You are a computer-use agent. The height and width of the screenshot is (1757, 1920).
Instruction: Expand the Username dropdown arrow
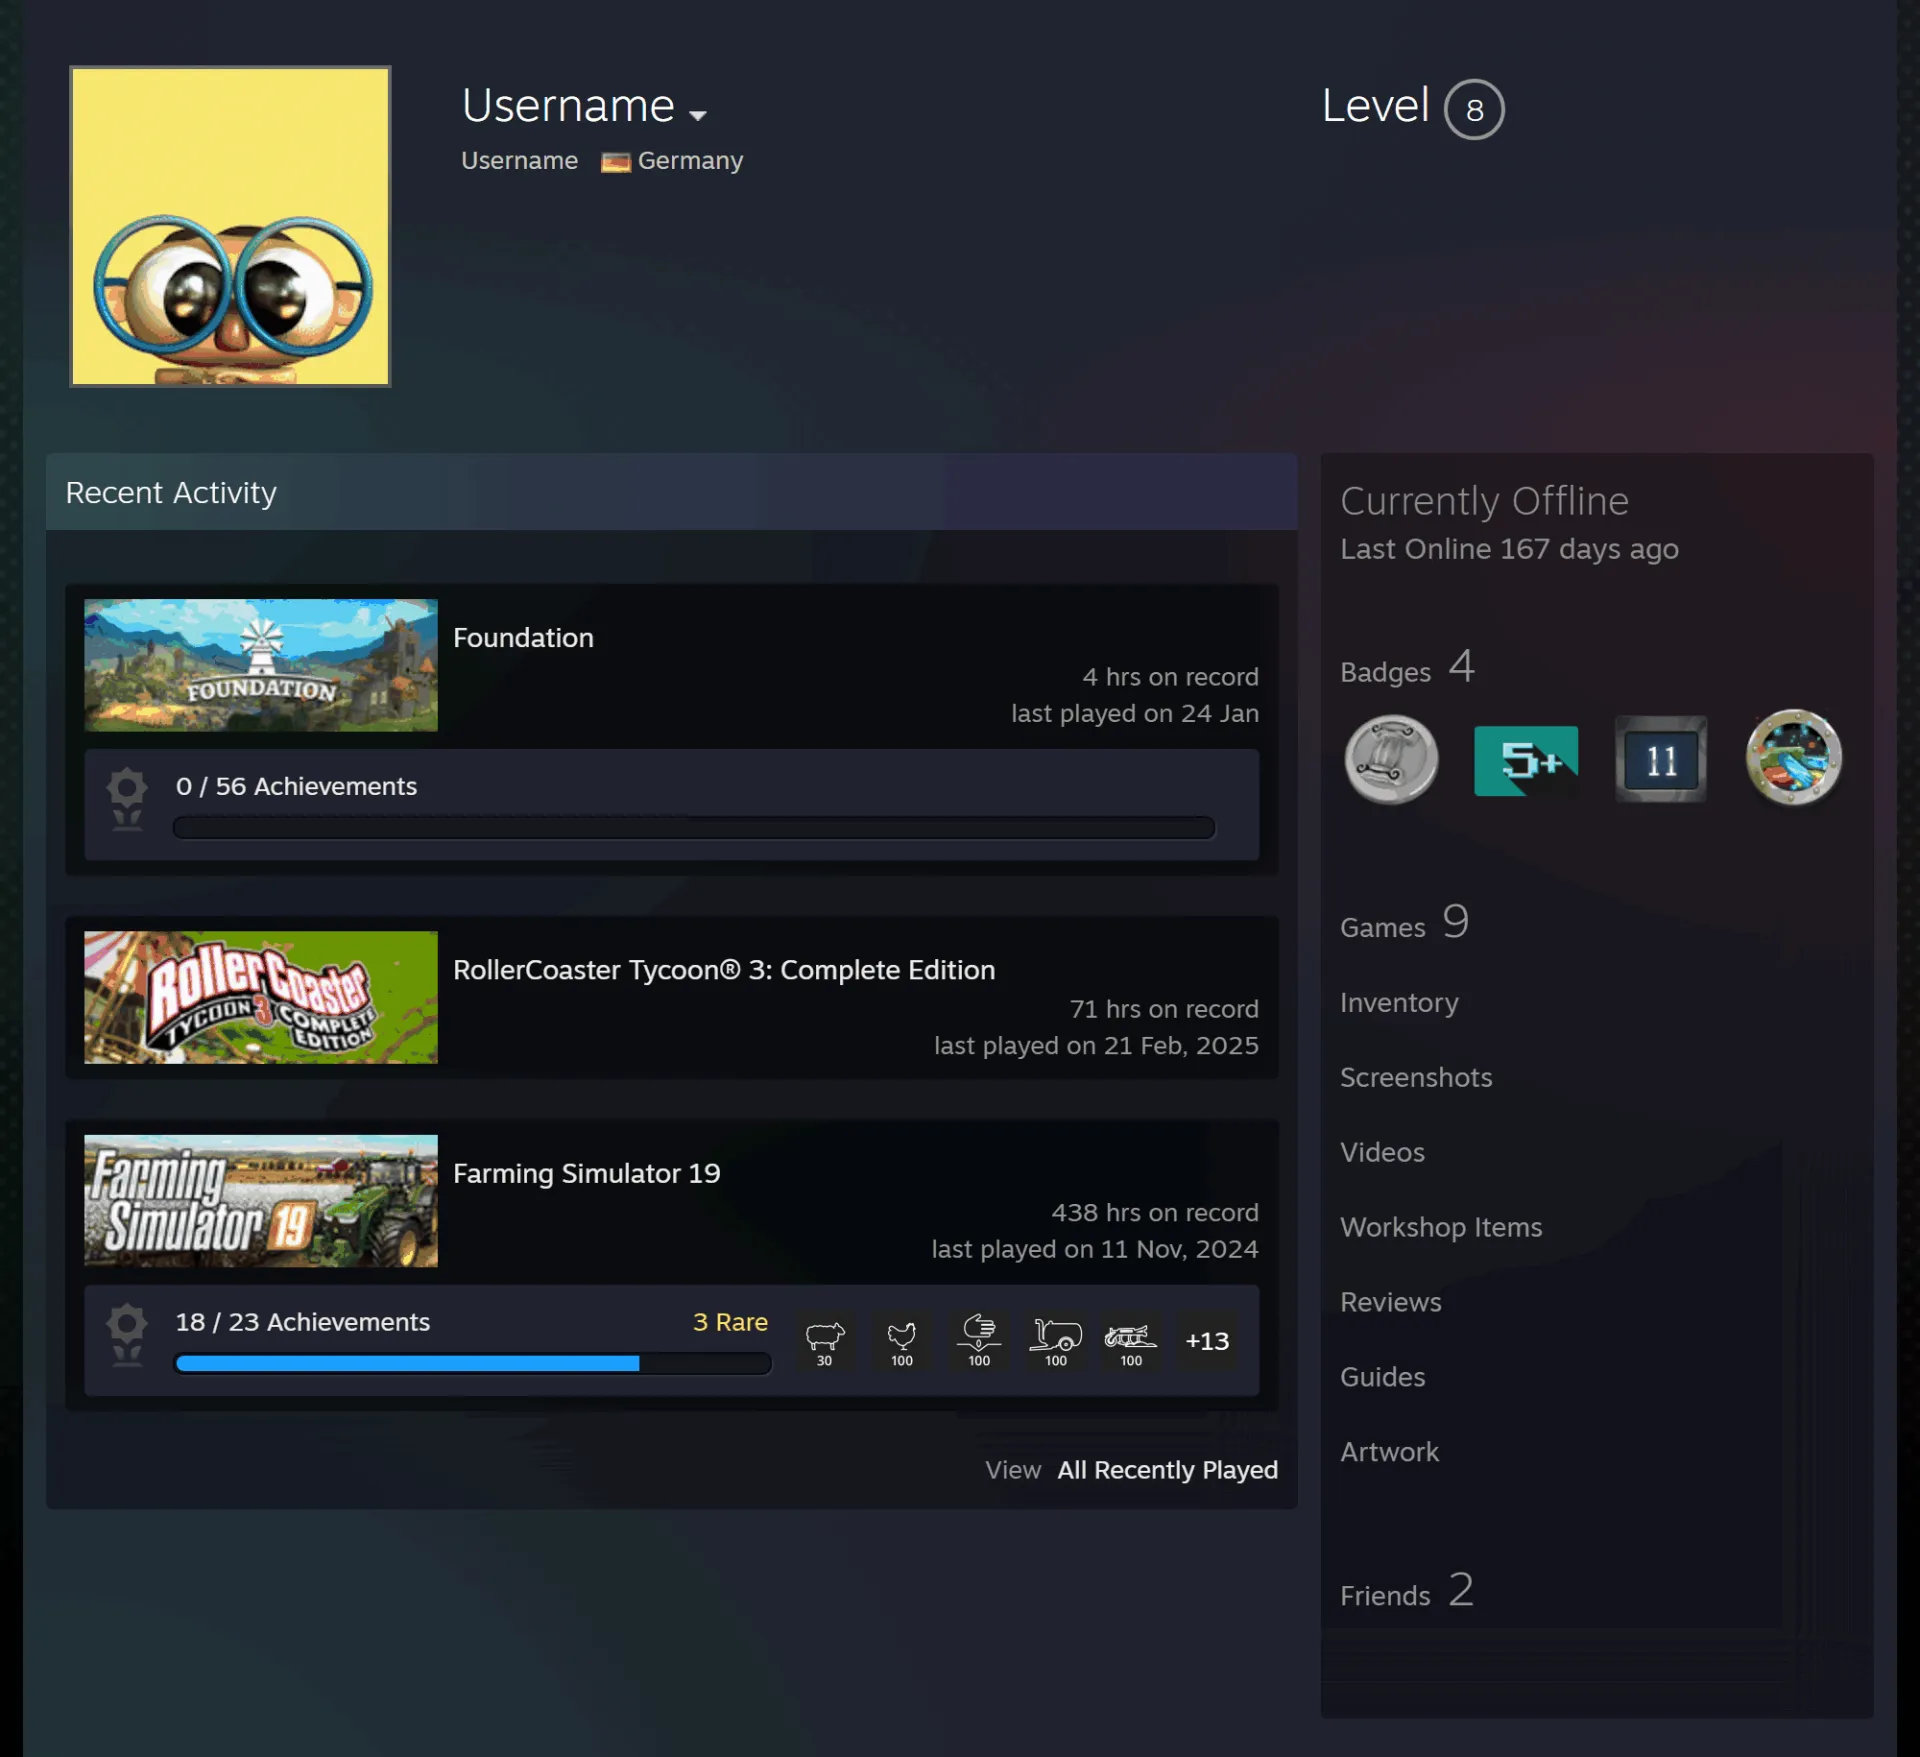[x=698, y=115]
